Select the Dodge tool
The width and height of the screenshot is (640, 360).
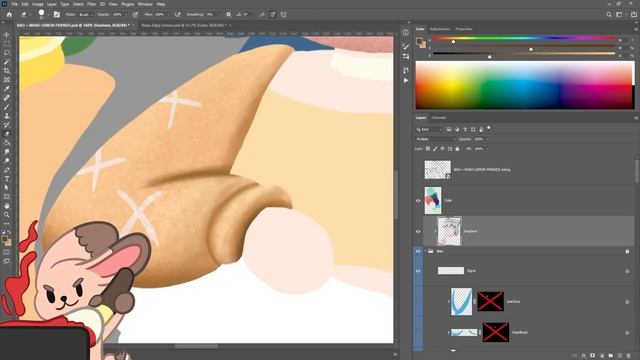pyautogui.click(x=7, y=161)
